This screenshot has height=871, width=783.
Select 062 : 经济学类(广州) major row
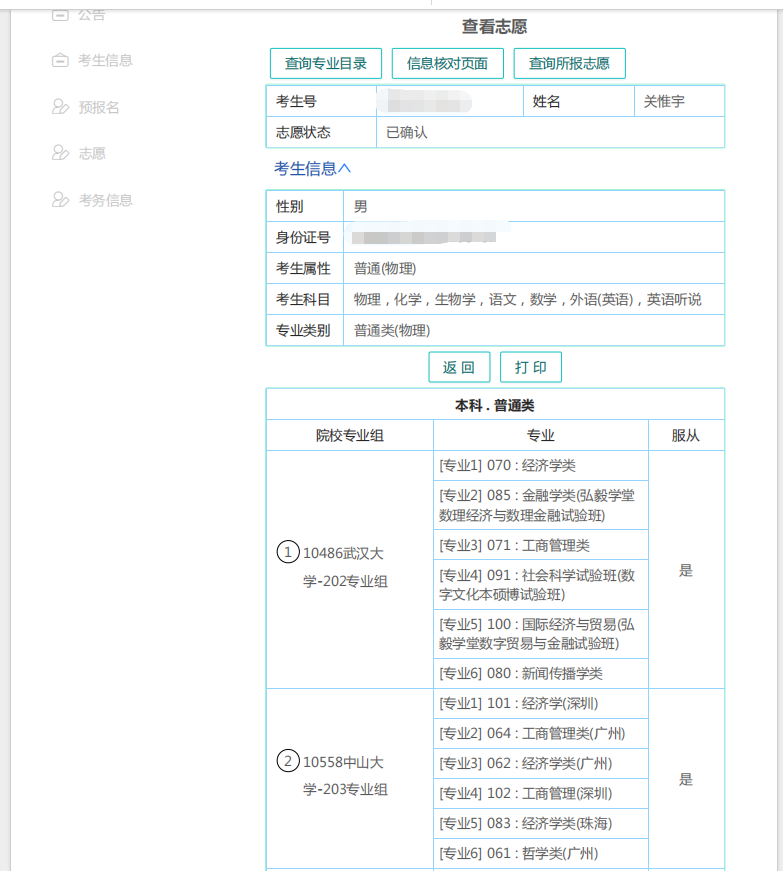(x=541, y=763)
